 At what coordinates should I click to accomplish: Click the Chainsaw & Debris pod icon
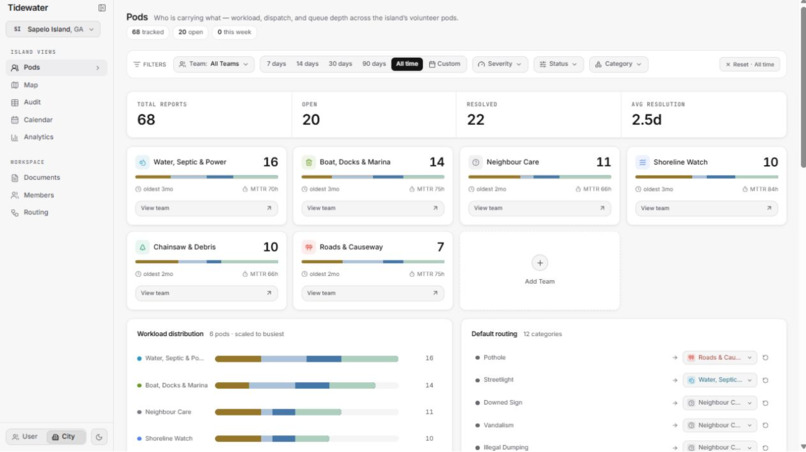(142, 247)
